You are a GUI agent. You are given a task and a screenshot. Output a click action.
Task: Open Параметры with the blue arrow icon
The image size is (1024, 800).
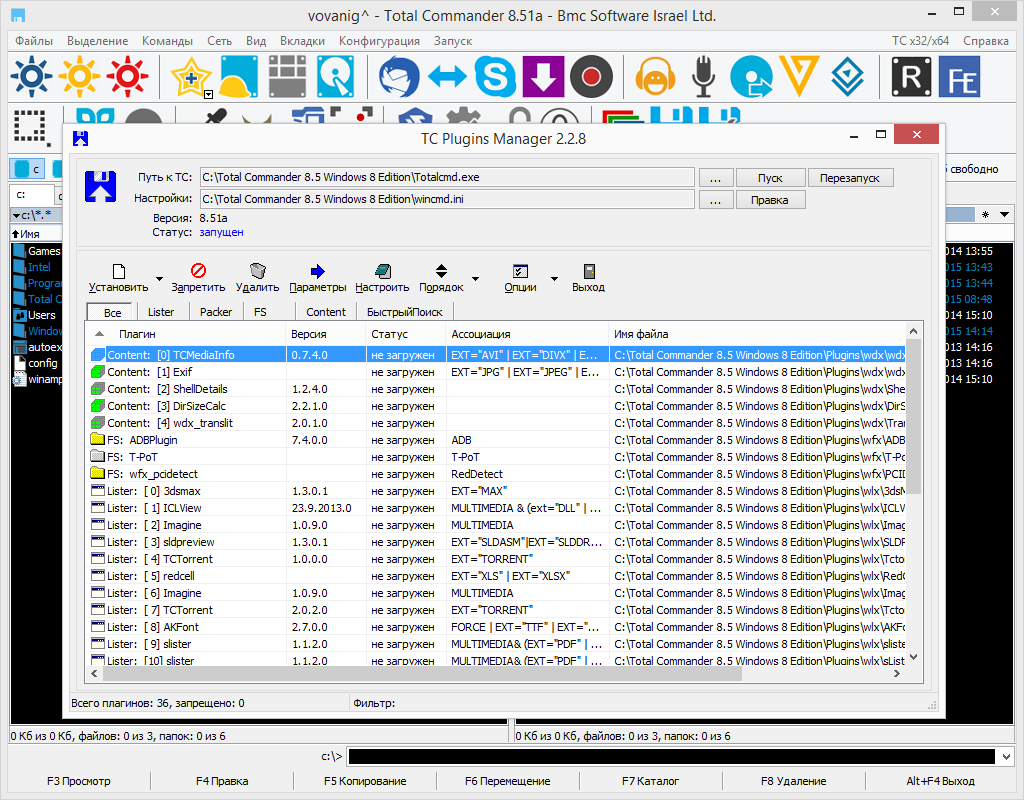pyautogui.click(x=318, y=271)
